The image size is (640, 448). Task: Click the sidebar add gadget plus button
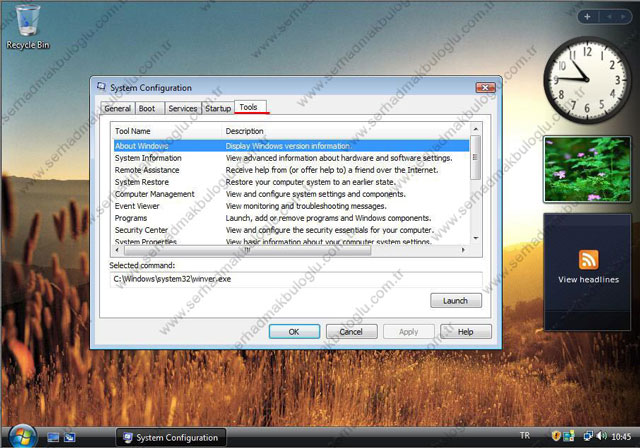[587, 17]
